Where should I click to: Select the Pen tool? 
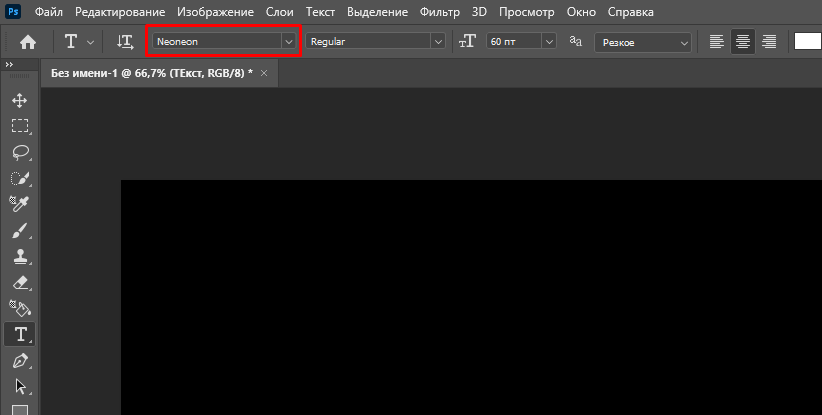click(20, 361)
